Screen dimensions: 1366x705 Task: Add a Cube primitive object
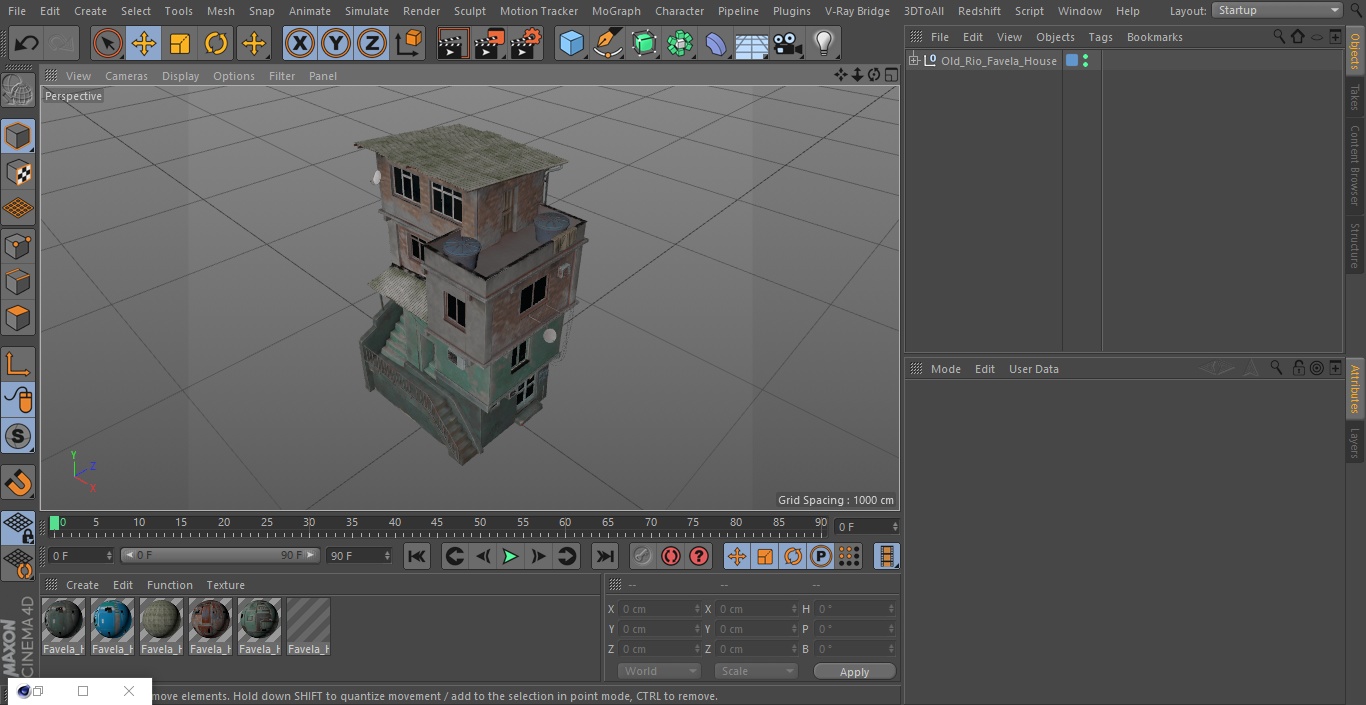(571, 43)
